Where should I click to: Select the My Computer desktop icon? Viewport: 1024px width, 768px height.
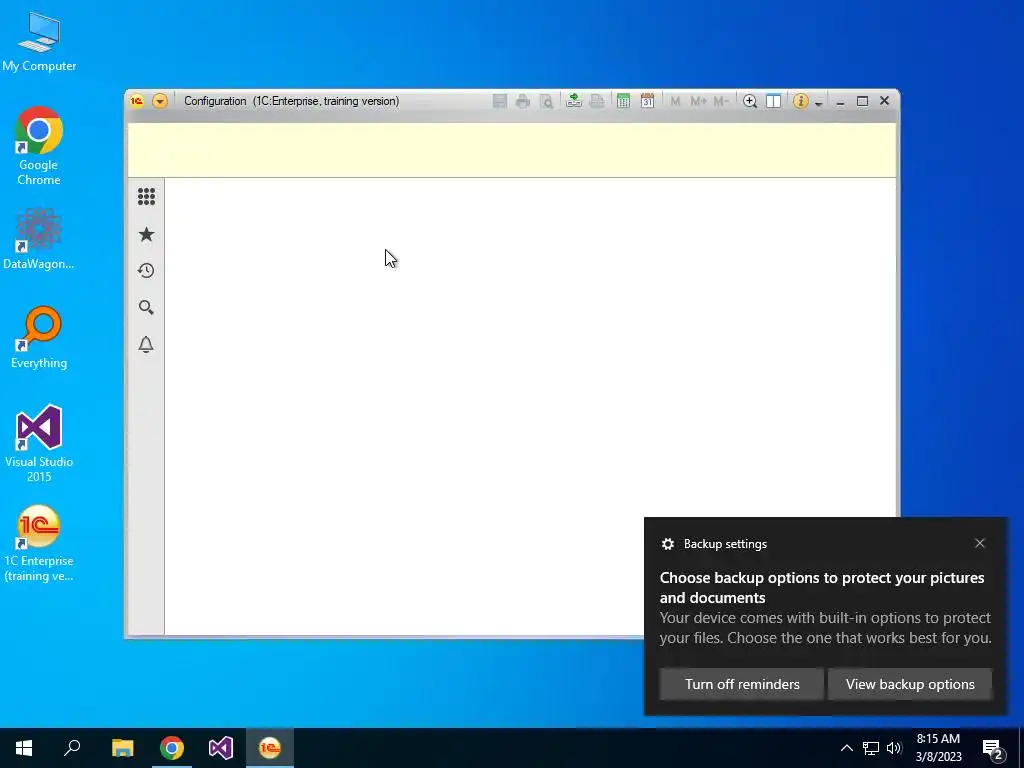click(39, 42)
